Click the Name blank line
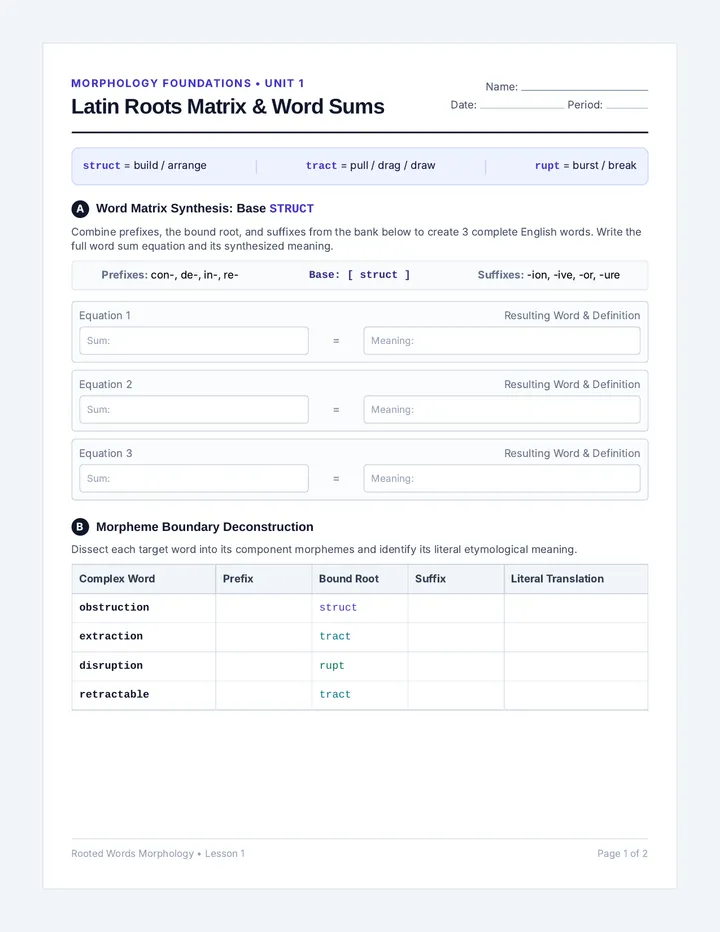The image size is (720, 932). [584, 89]
